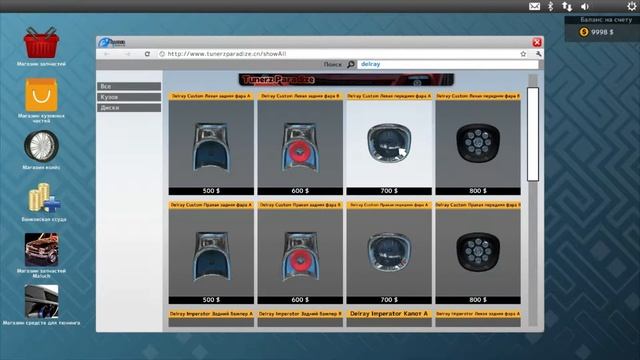Viewport: 640px width, 360px height.
Task: Open the Maluch parts shop icon
Action: pyautogui.click(x=41, y=250)
